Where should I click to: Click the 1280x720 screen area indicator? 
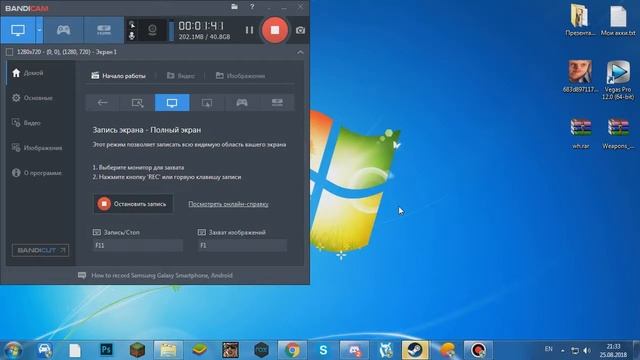(x=67, y=52)
